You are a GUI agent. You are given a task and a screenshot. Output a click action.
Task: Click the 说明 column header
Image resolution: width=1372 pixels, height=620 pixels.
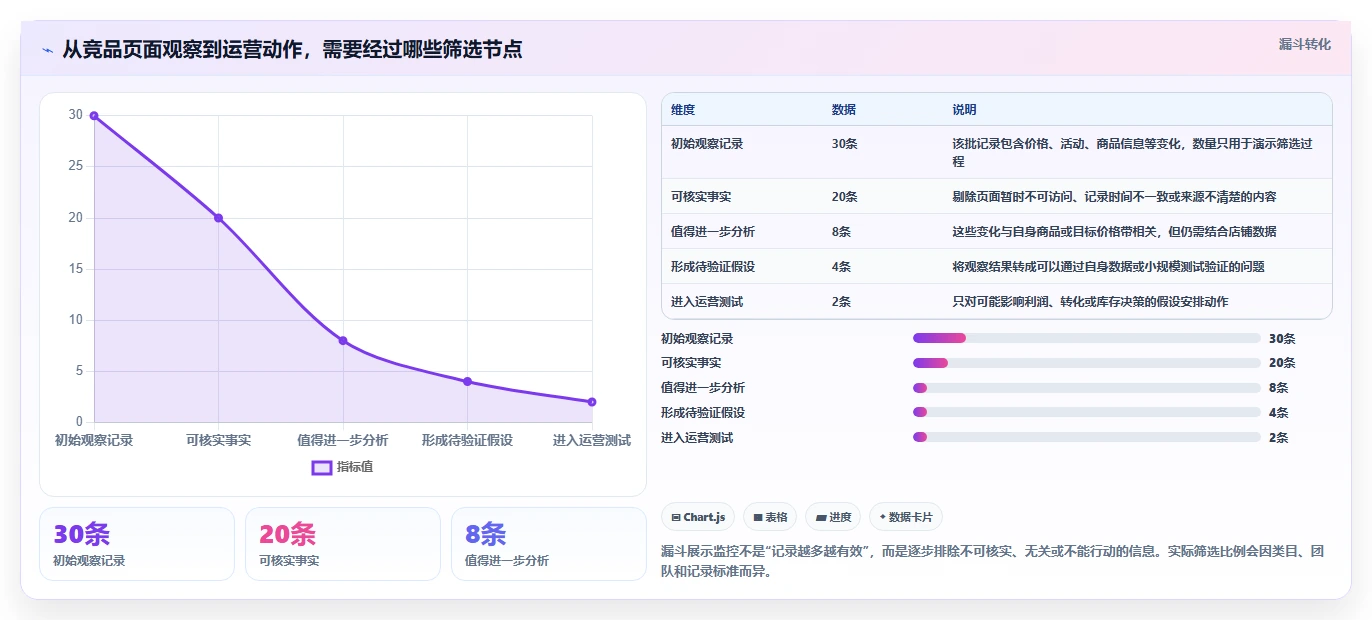click(964, 109)
